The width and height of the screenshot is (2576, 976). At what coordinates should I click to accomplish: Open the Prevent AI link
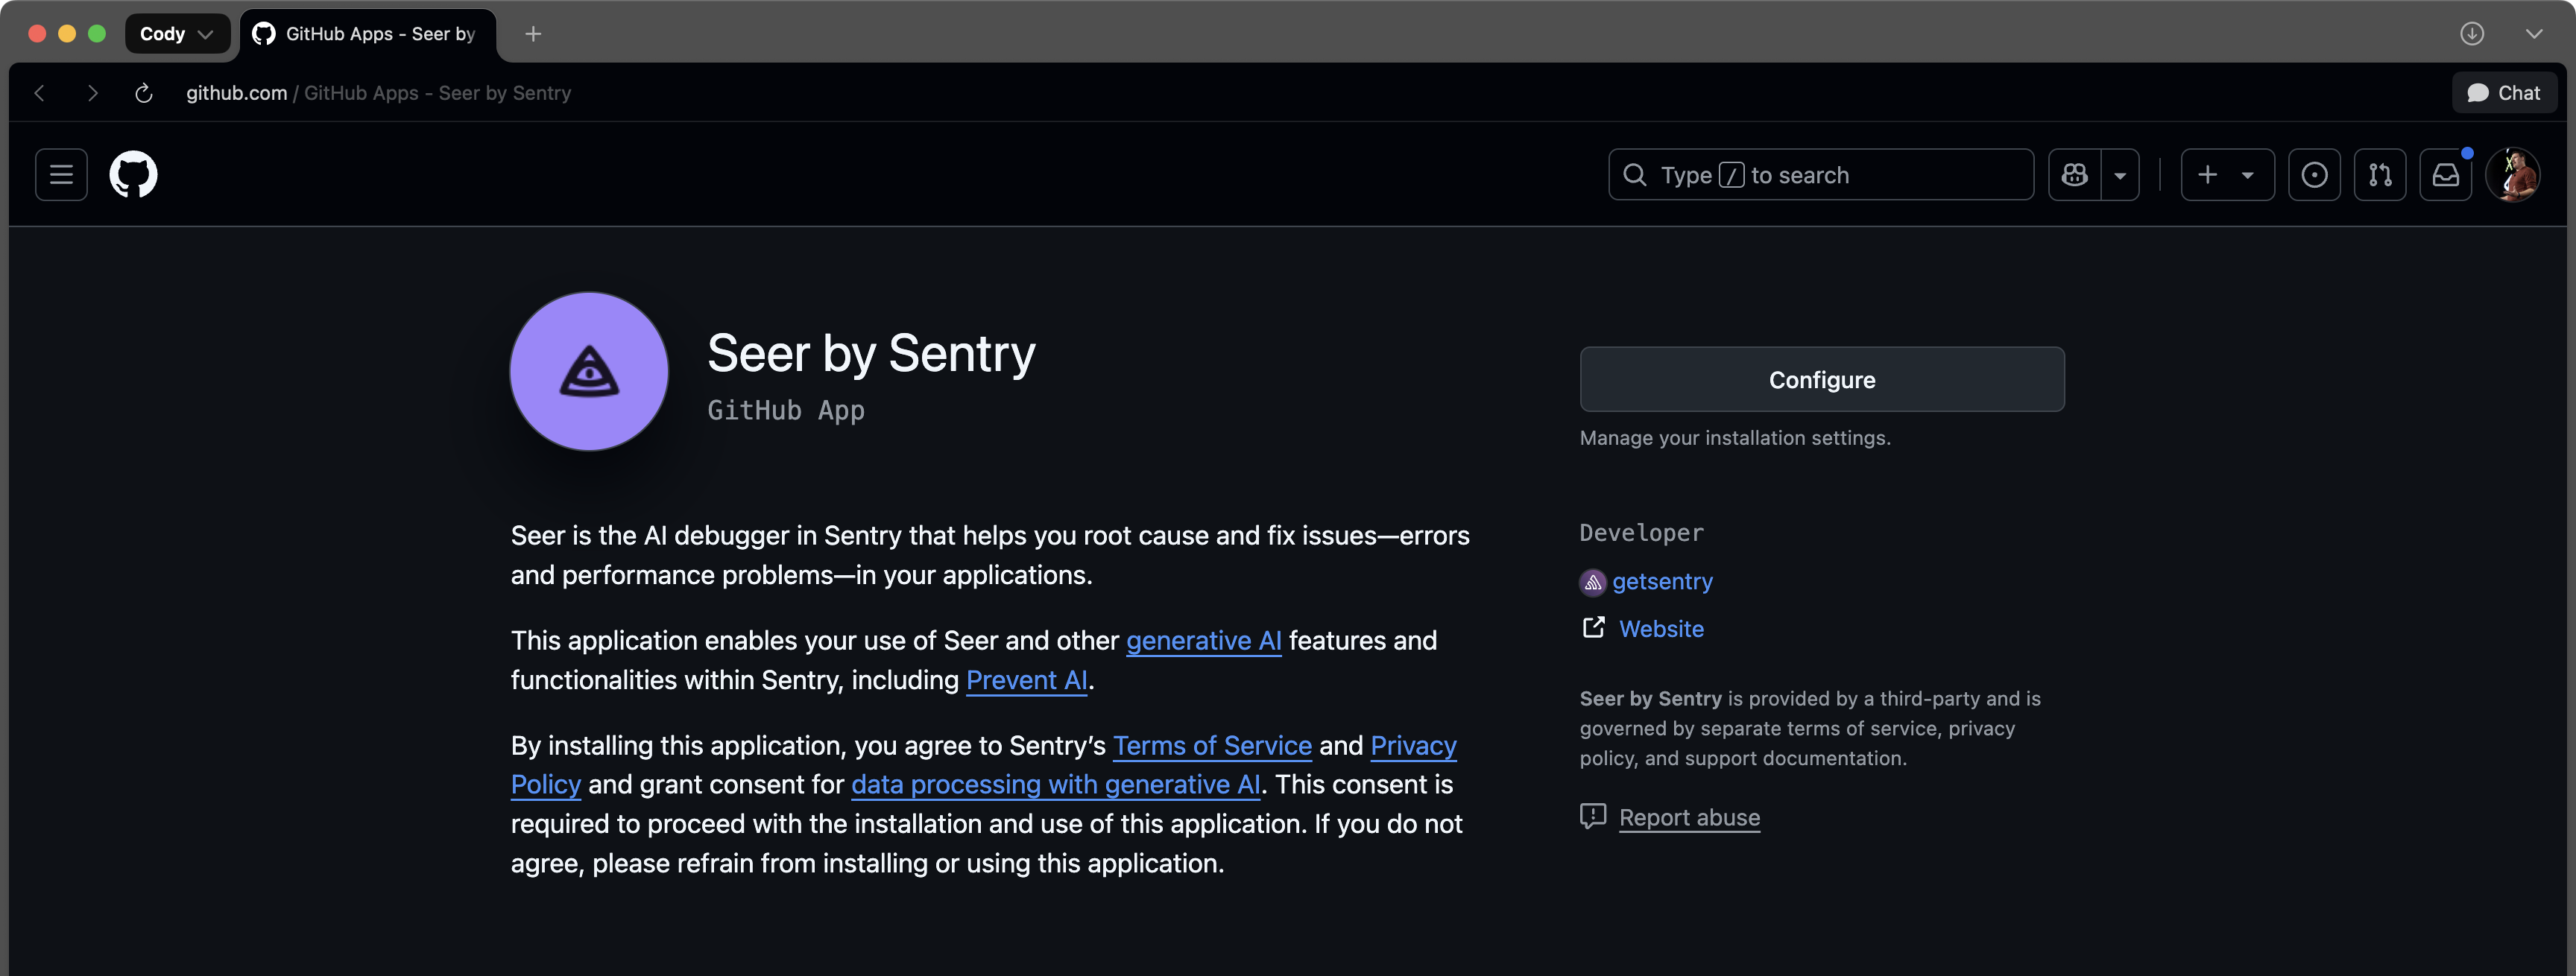[1026, 680]
